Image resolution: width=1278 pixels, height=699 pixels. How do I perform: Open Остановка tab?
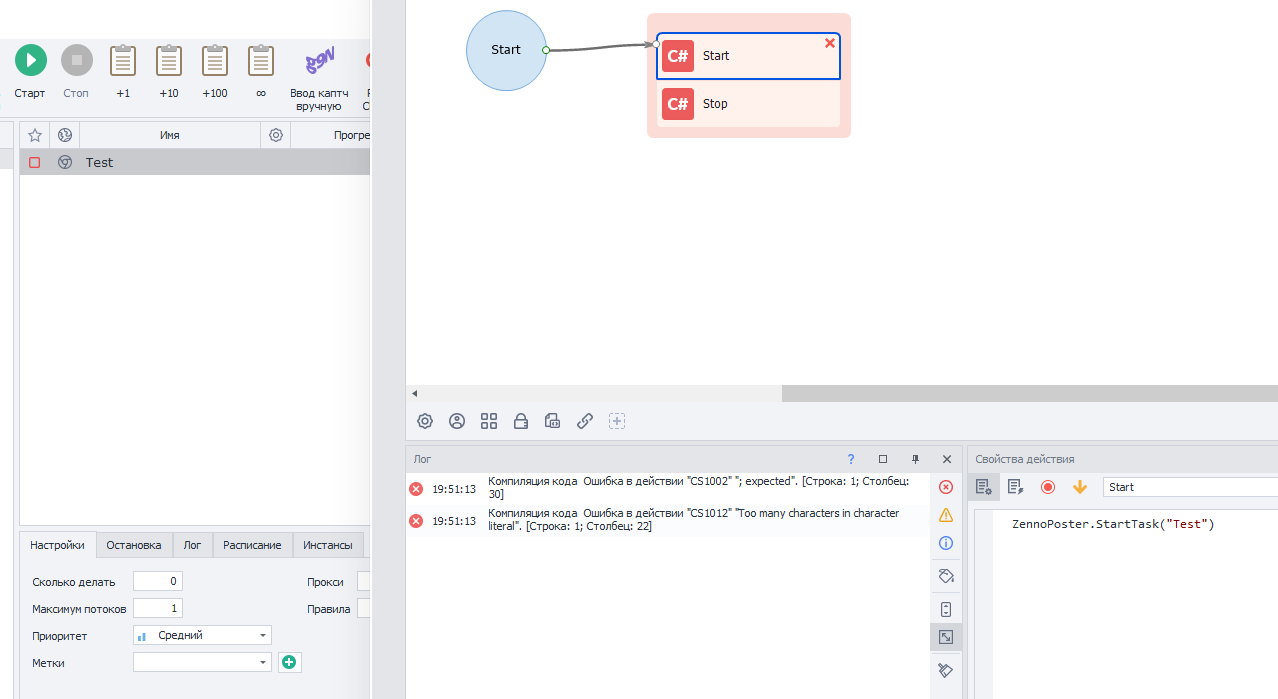134,545
